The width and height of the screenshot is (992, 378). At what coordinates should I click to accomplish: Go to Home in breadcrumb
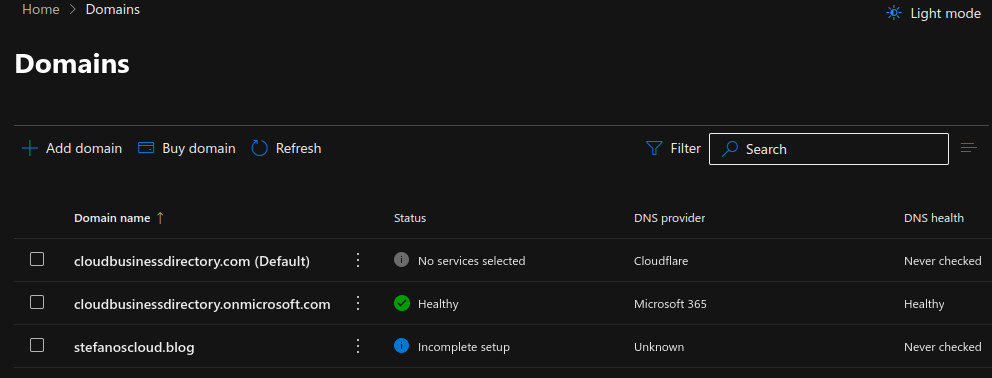[40, 9]
